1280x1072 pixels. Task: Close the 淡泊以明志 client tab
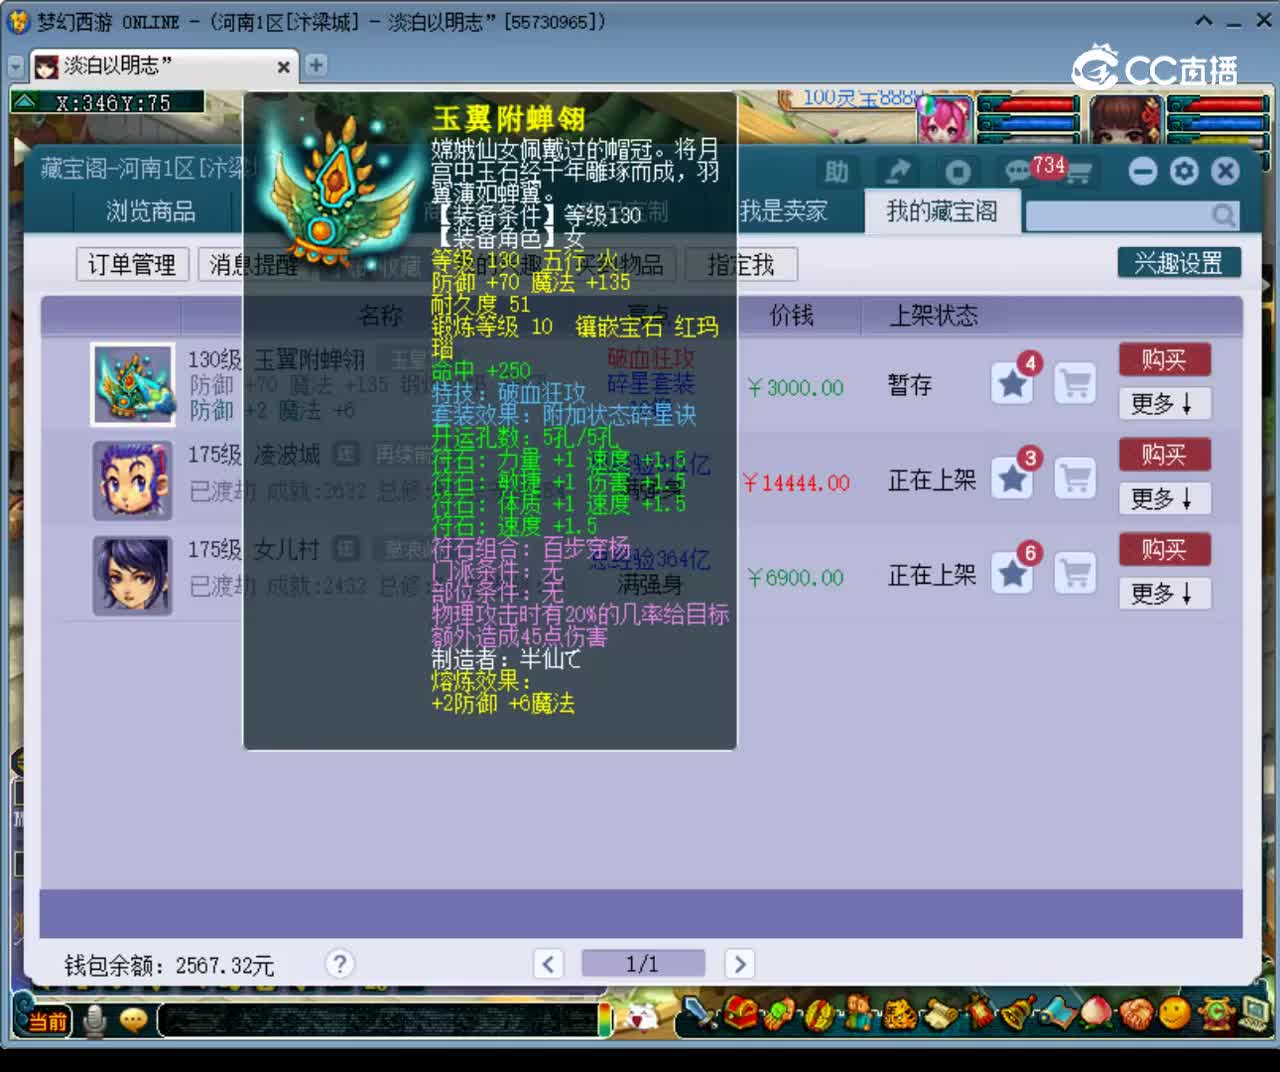point(284,67)
